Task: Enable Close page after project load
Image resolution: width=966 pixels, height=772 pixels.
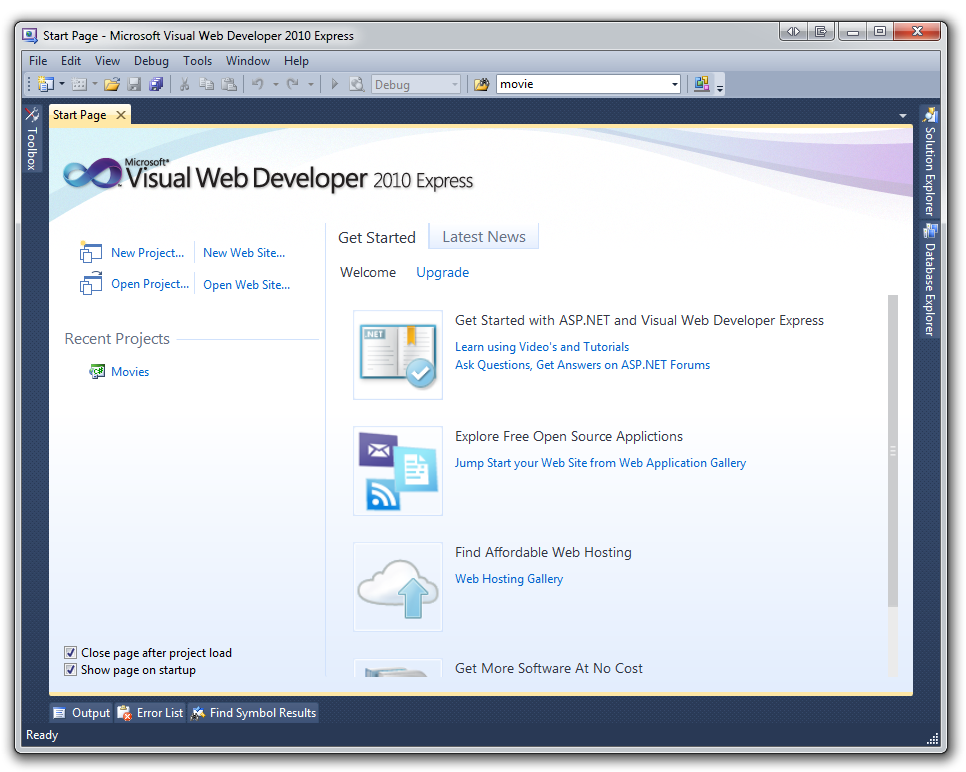Action: click(x=70, y=652)
